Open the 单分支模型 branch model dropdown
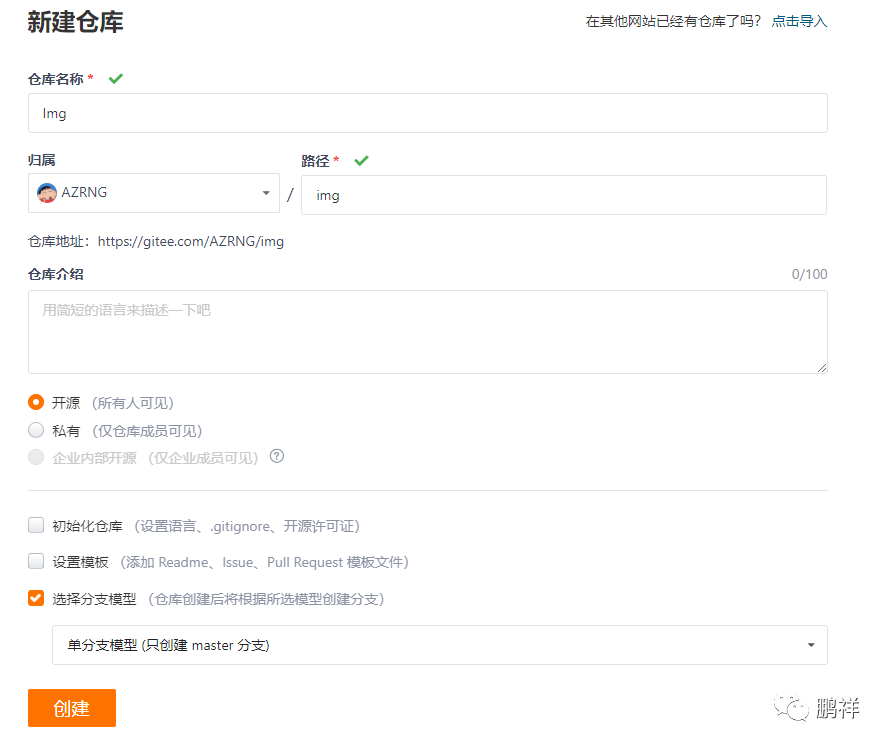Screen dimensions: 888x747 click(x=439, y=645)
